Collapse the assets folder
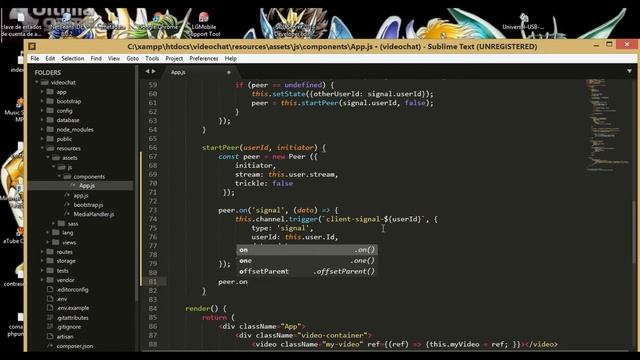Image resolution: width=640 pixels, height=360 pixels. click(48, 158)
